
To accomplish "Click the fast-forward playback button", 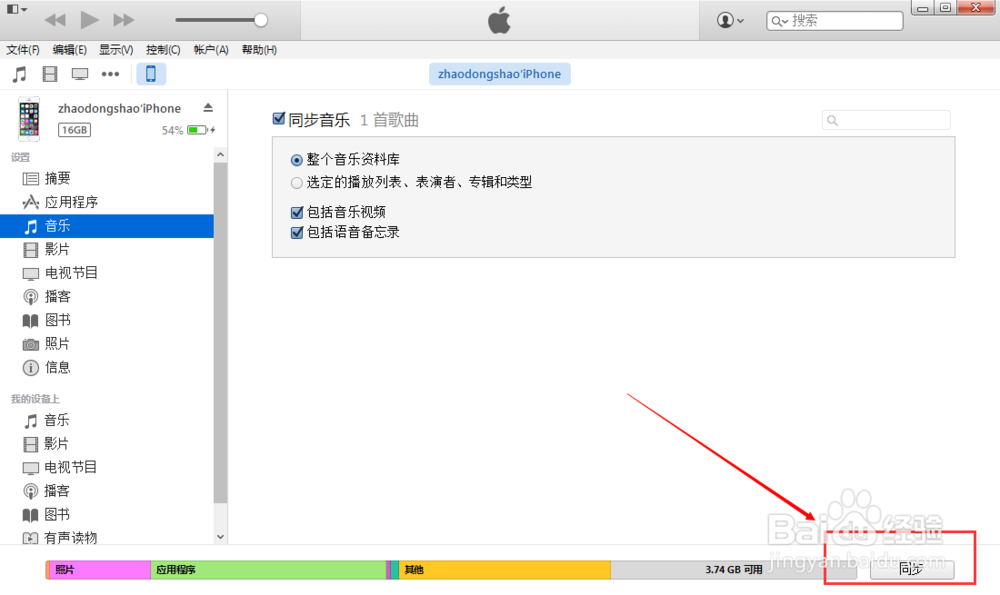I will pos(124,20).
